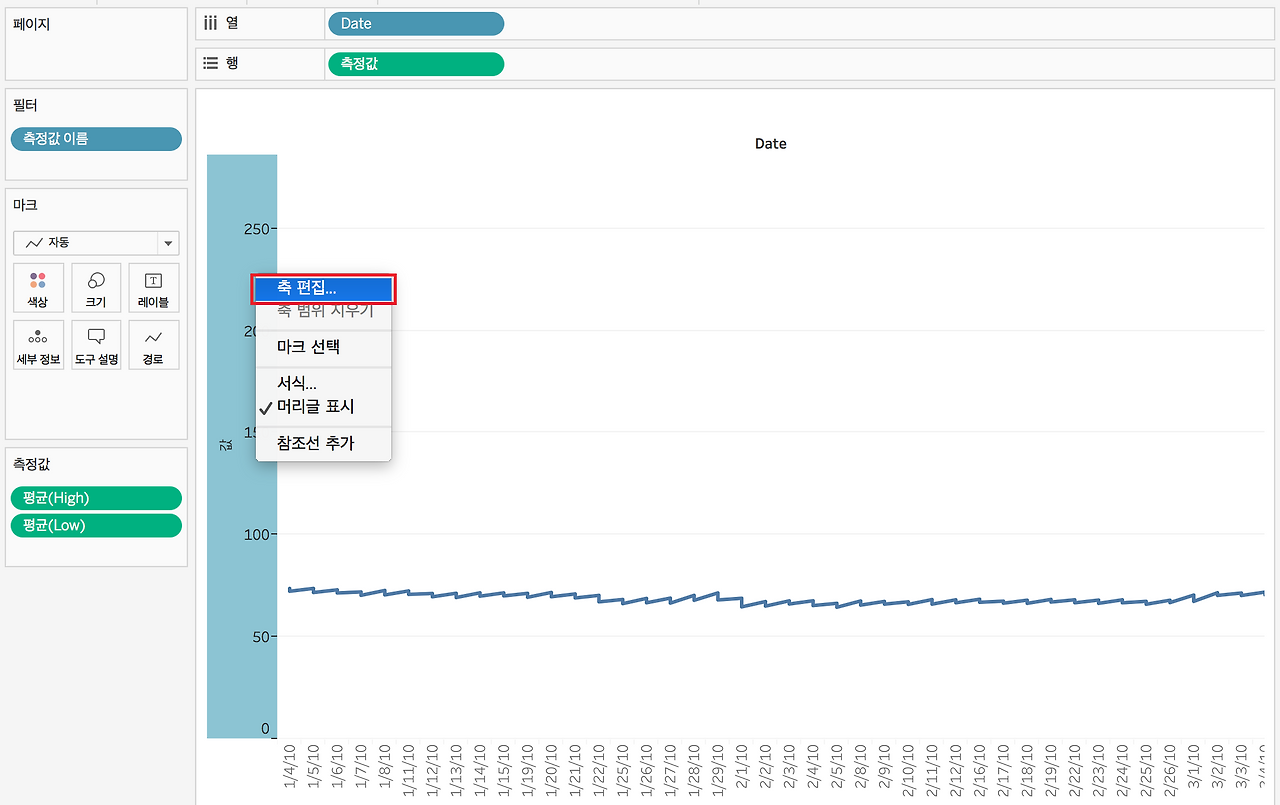Open the 색상 color mark button
The height and width of the screenshot is (805, 1280).
coord(38,288)
